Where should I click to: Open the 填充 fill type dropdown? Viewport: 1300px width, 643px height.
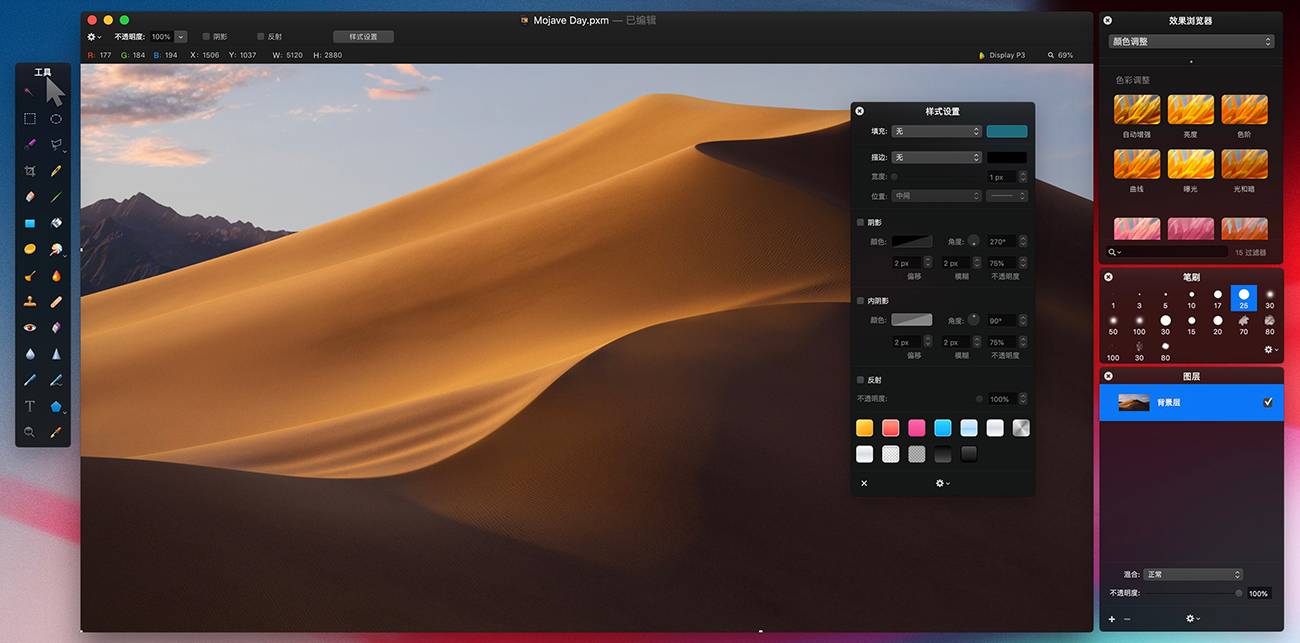point(936,131)
